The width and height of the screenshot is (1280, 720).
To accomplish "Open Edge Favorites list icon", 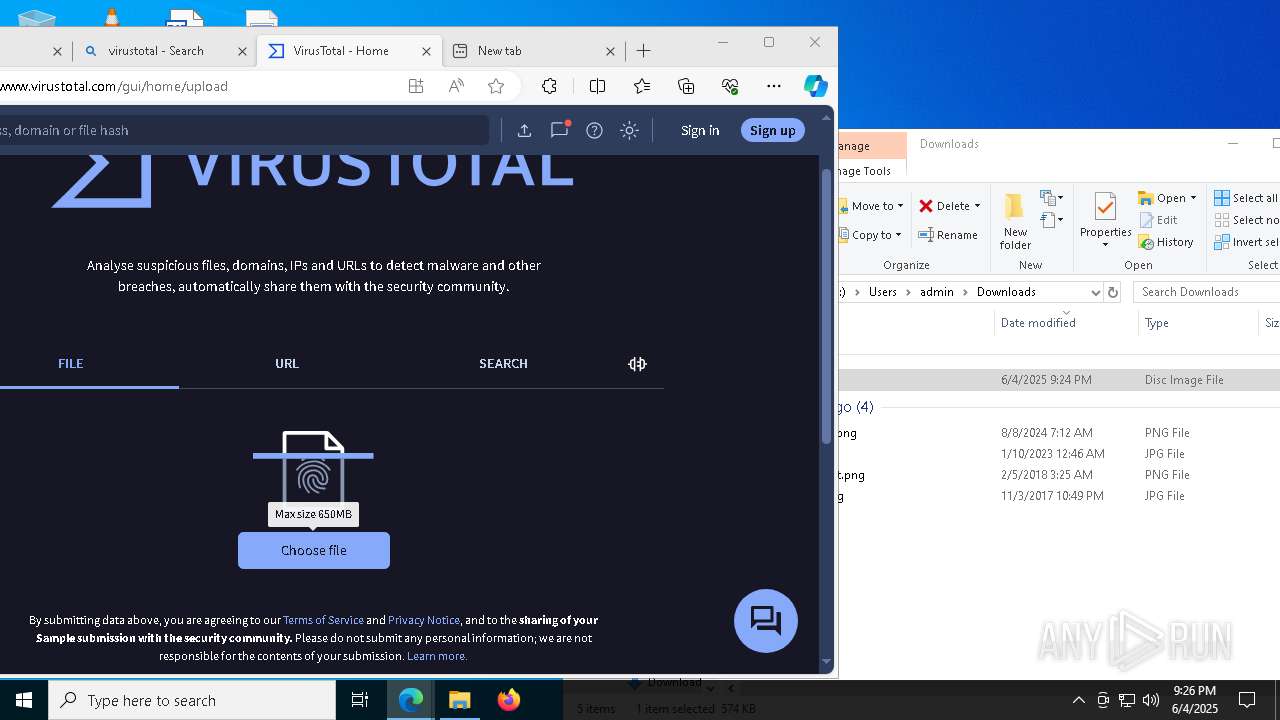I will (x=642, y=86).
